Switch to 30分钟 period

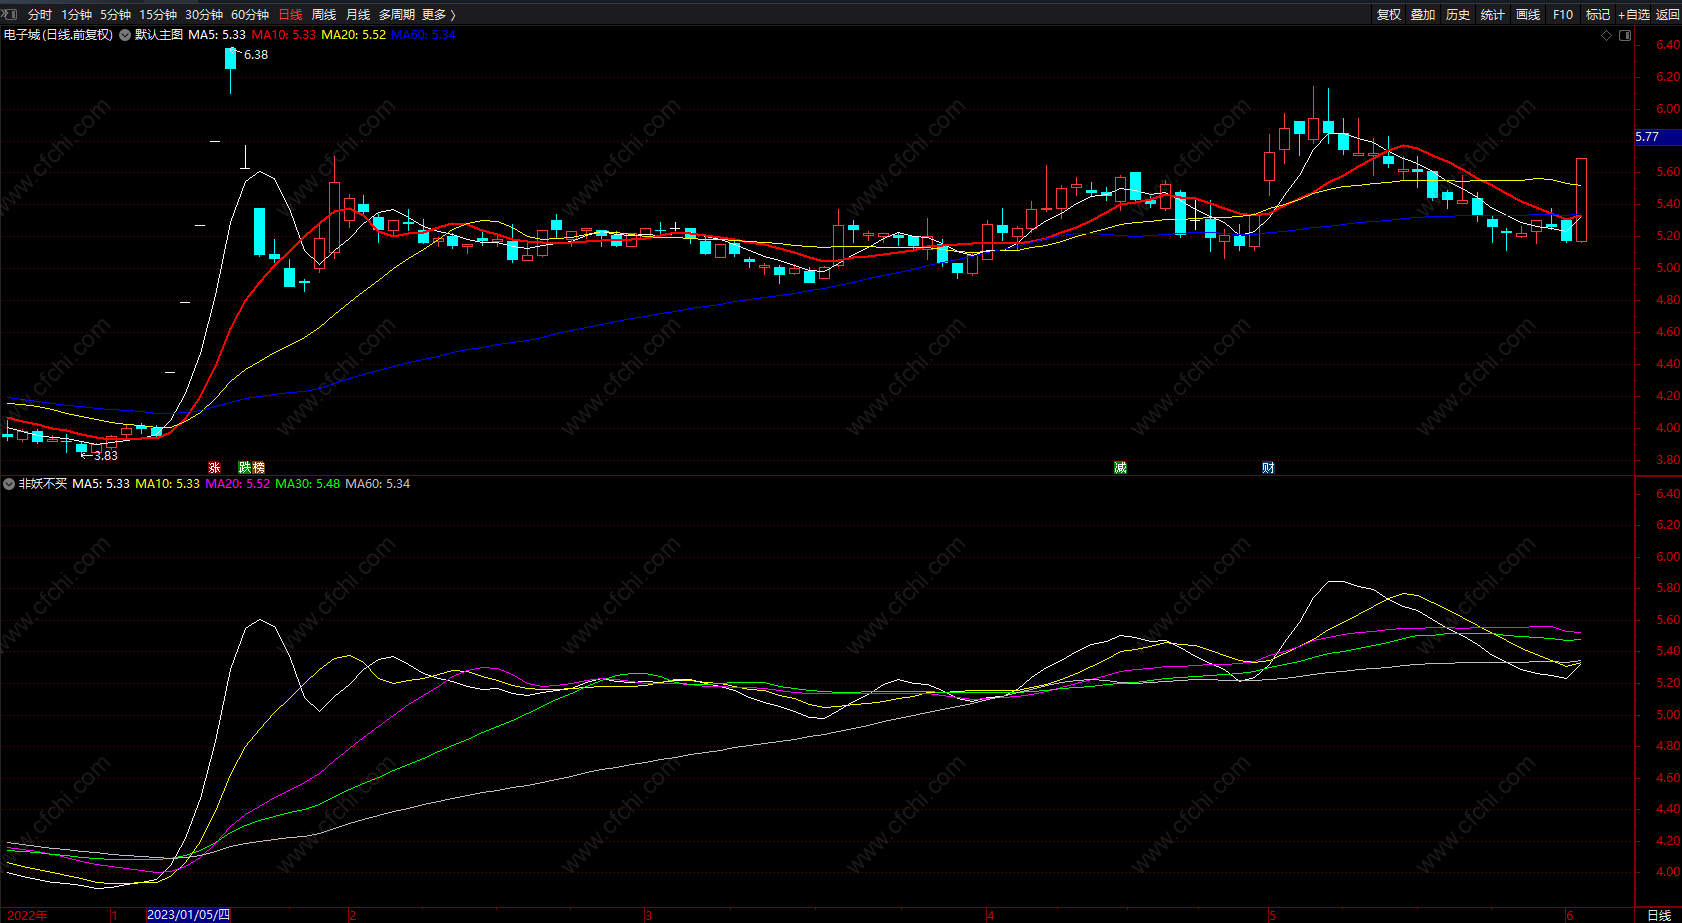click(204, 15)
